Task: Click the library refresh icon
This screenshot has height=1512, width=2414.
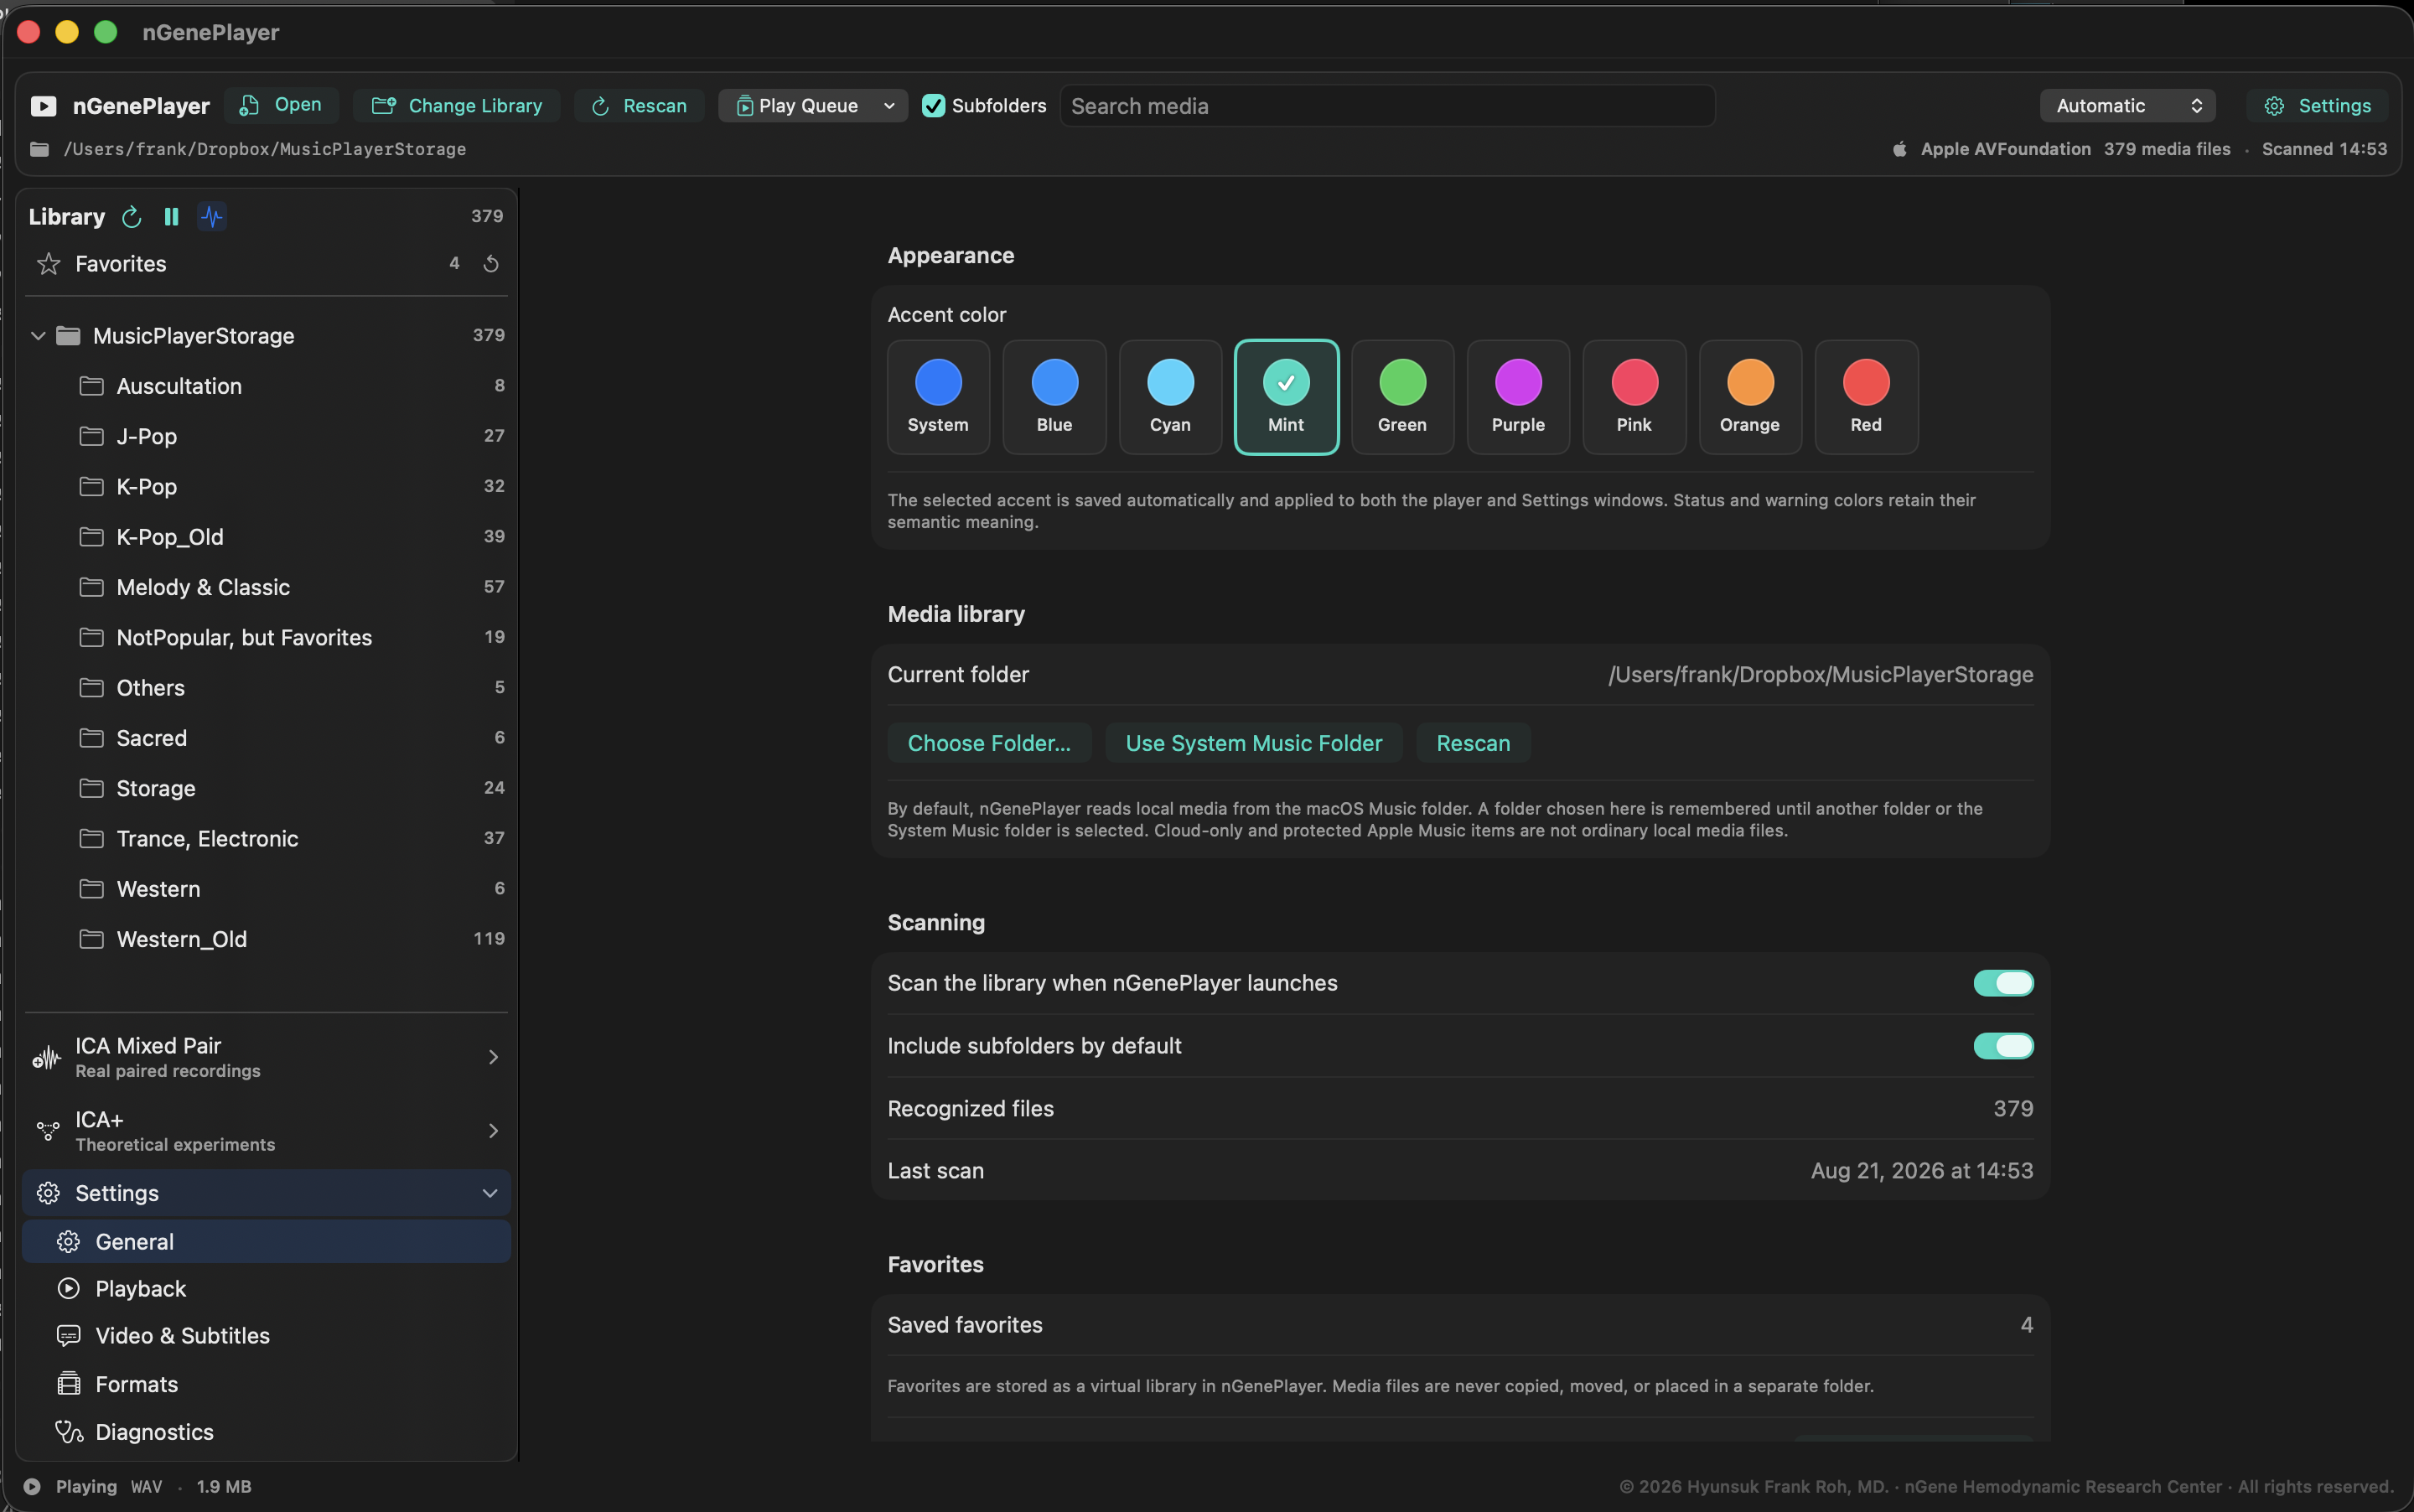Action: [x=131, y=217]
